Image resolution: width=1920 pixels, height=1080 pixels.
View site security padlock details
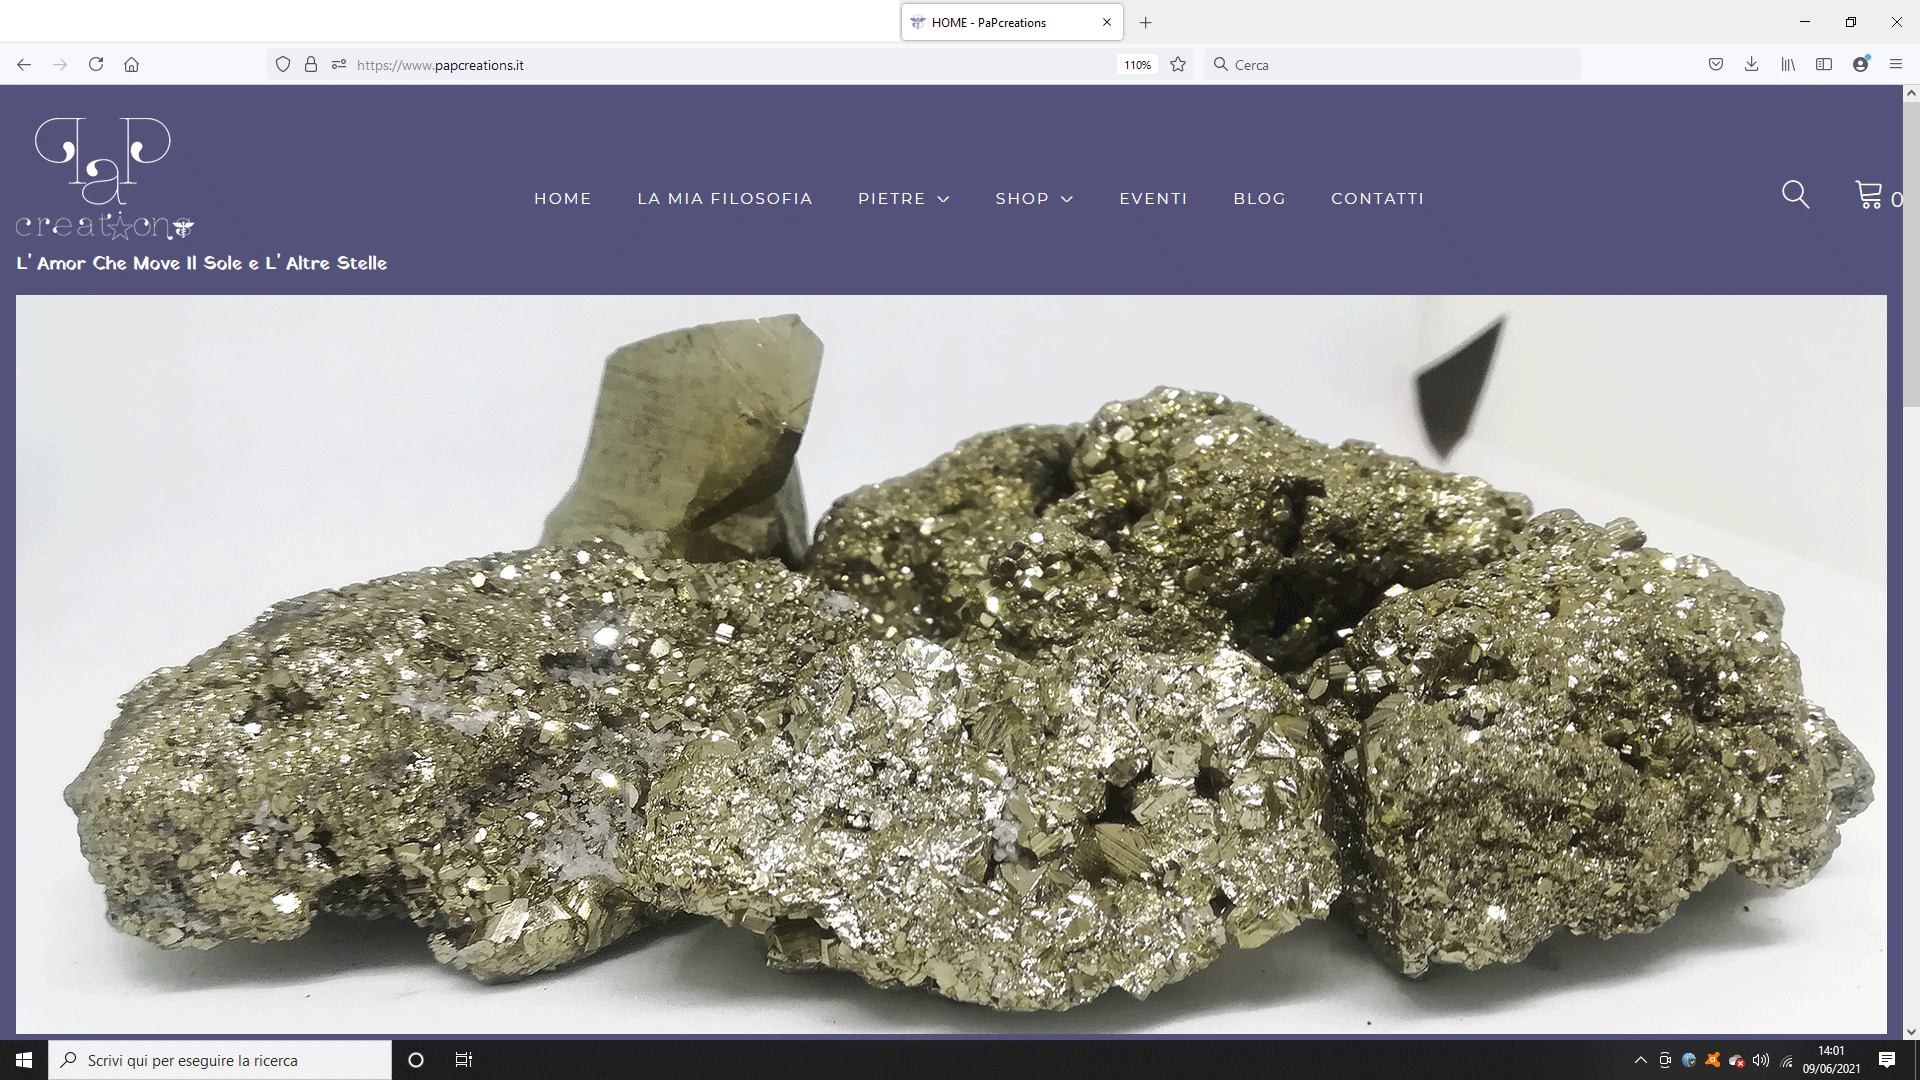point(311,65)
